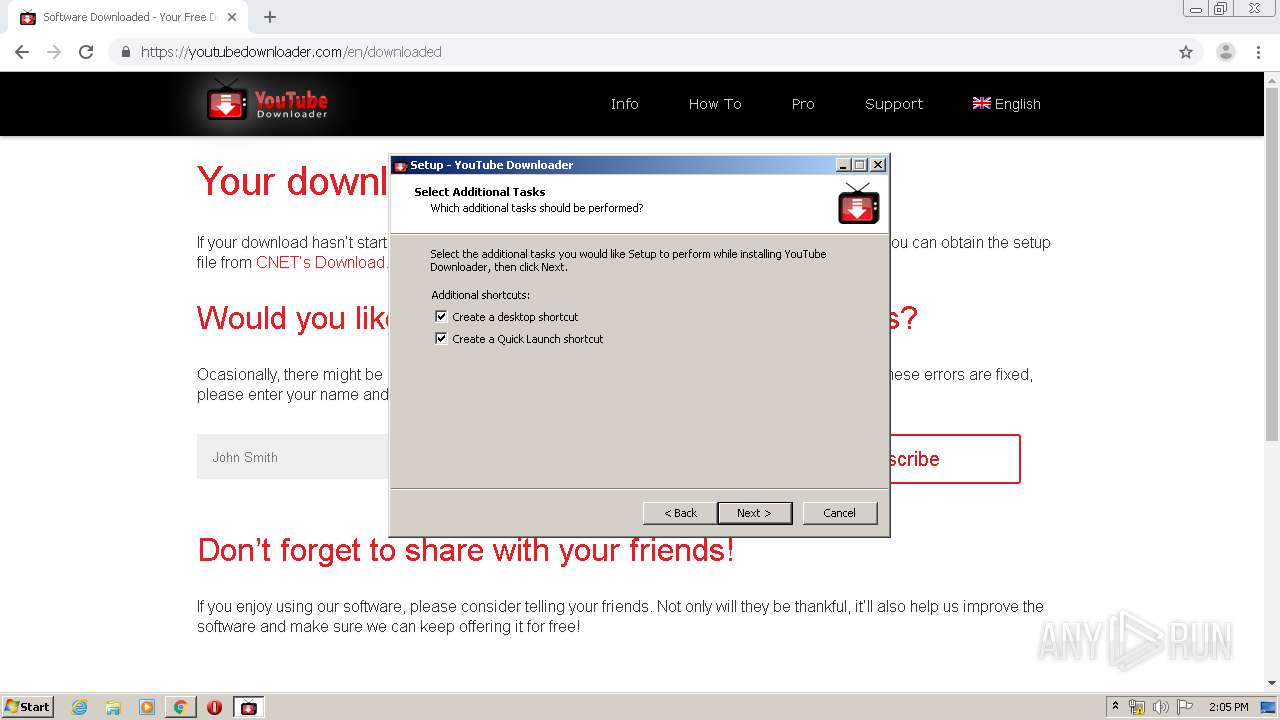
Task: Open the How To menu item
Action: pyautogui.click(x=715, y=104)
